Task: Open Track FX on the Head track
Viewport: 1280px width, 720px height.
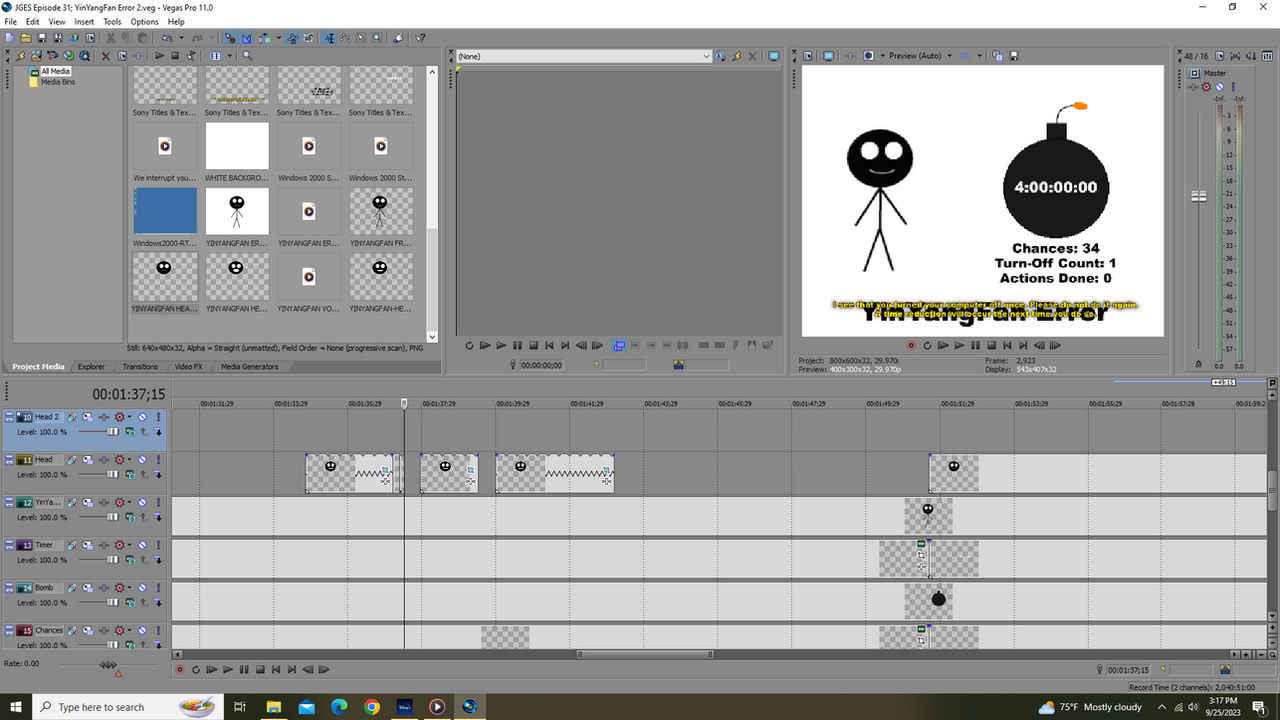Action: pyautogui.click(x=71, y=459)
